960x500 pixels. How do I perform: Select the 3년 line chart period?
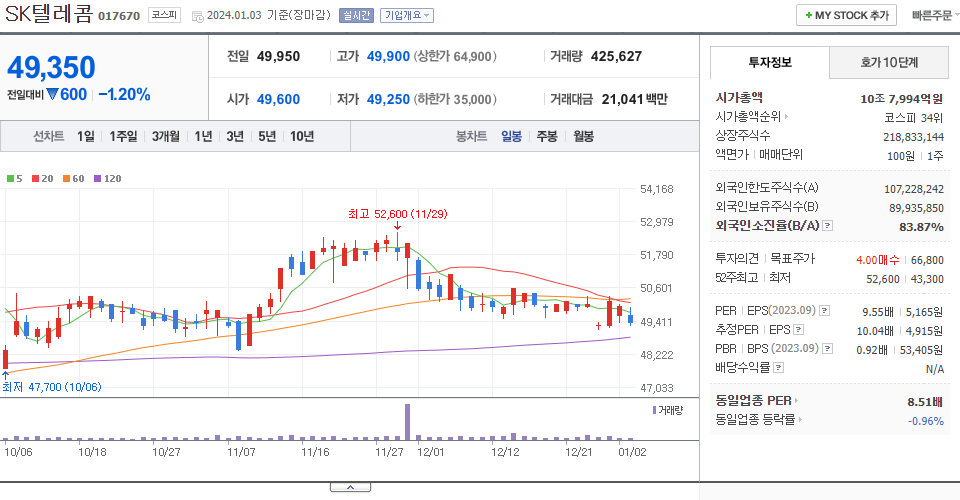(x=235, y=136)
